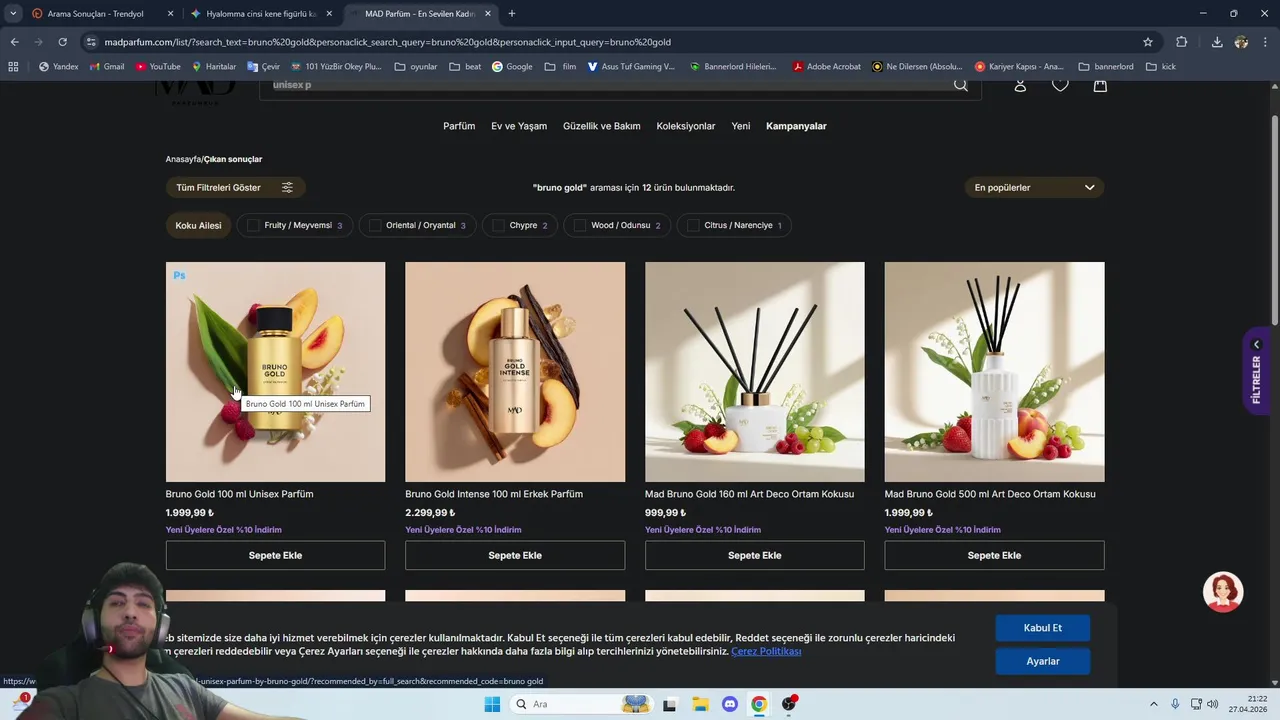
Task: Open the bannerlord bookmarks folder
Action: pyautogui.click(x=1106, y=67)
